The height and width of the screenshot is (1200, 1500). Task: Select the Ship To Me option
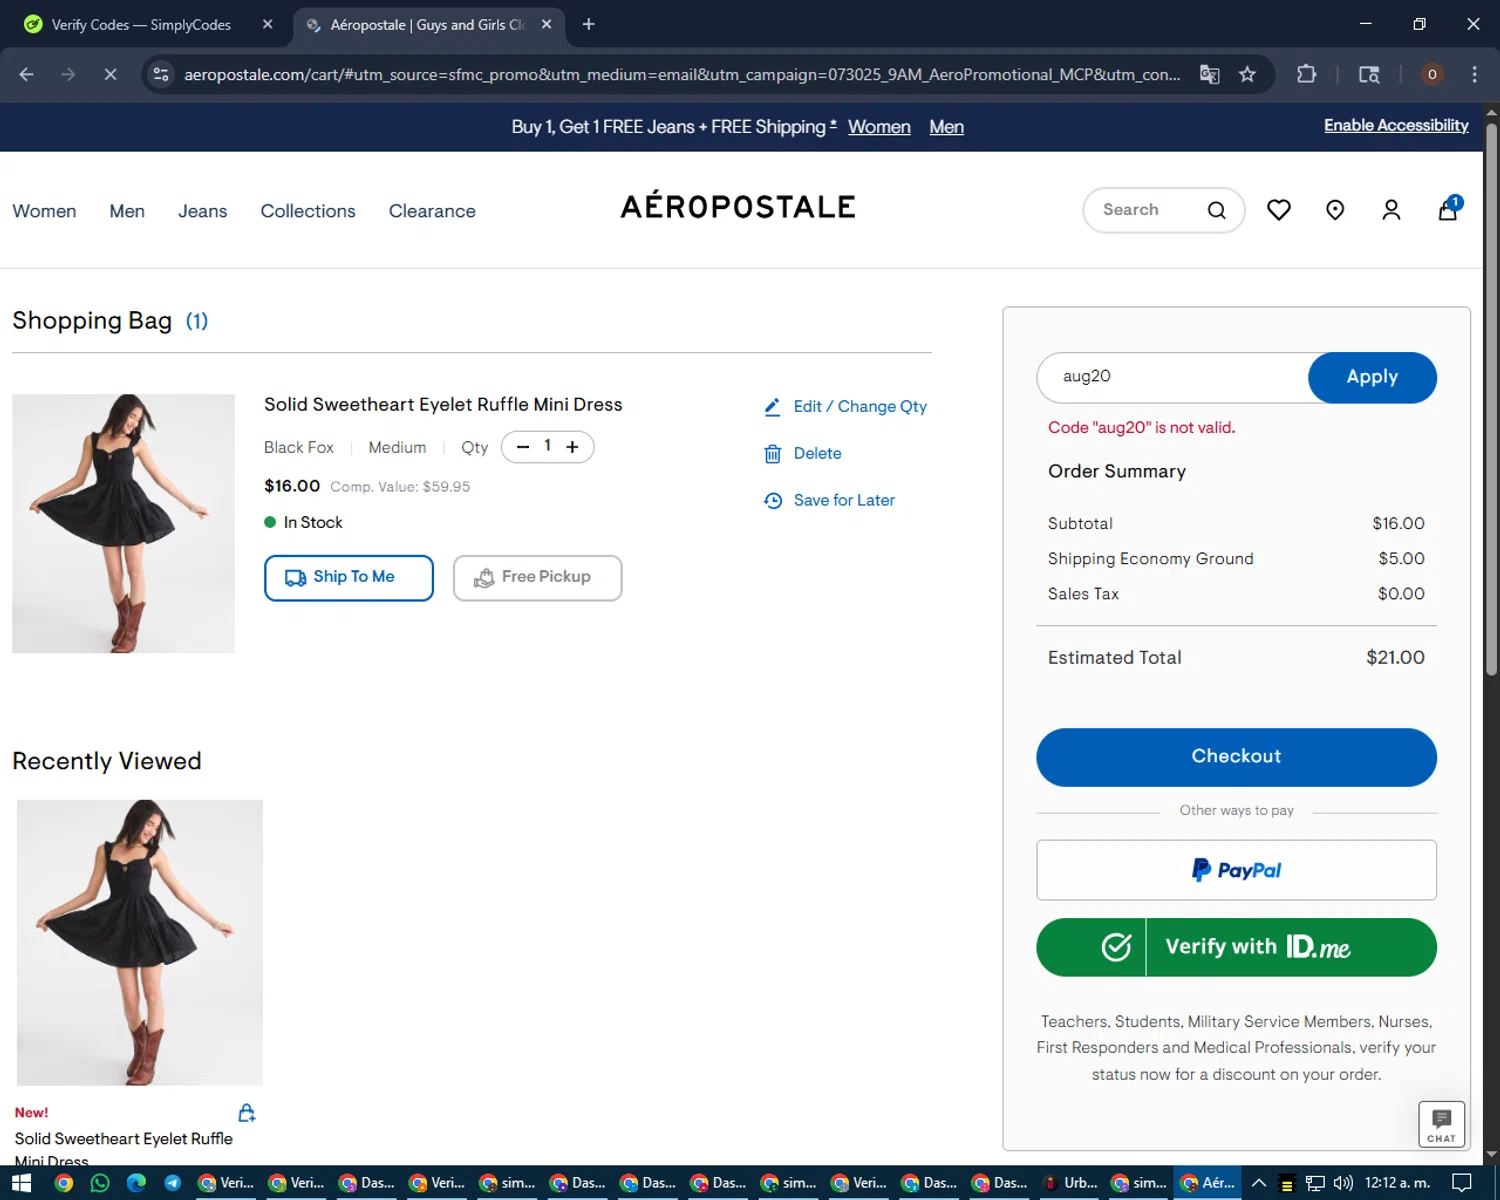click(349, 578)
